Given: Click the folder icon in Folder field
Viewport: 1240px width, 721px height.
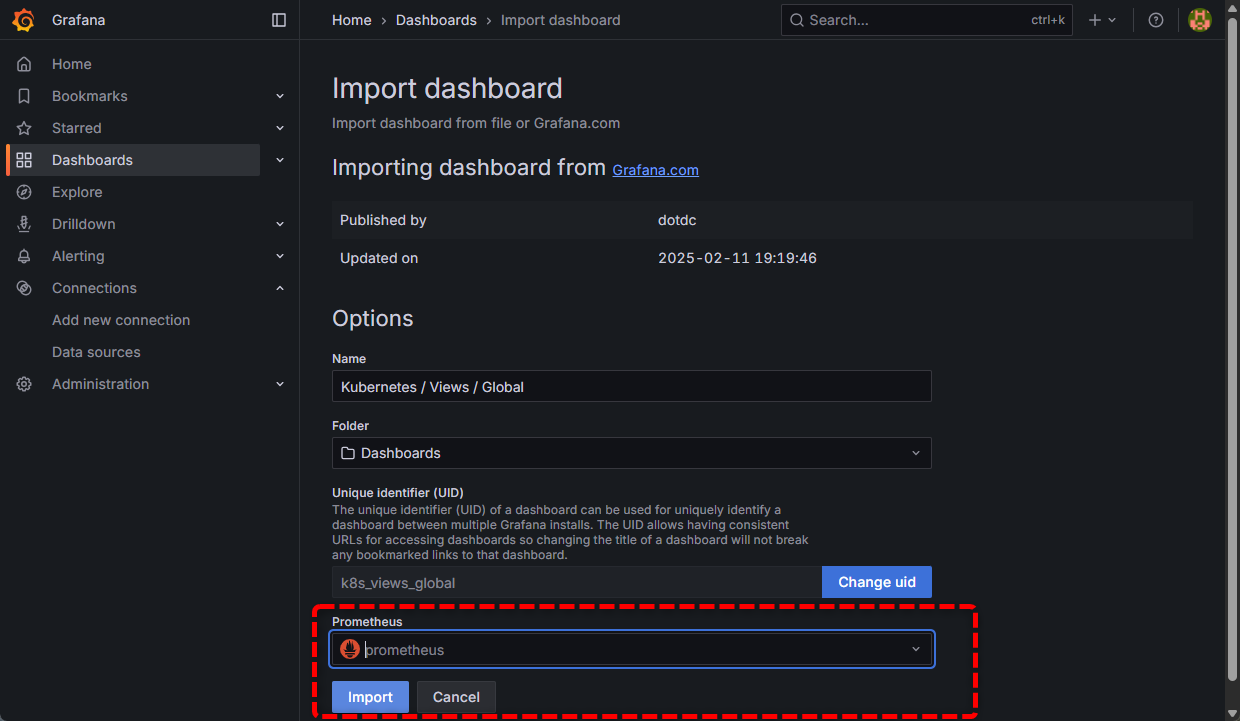Looking at the screenshot, I should (x=348, y=453).
